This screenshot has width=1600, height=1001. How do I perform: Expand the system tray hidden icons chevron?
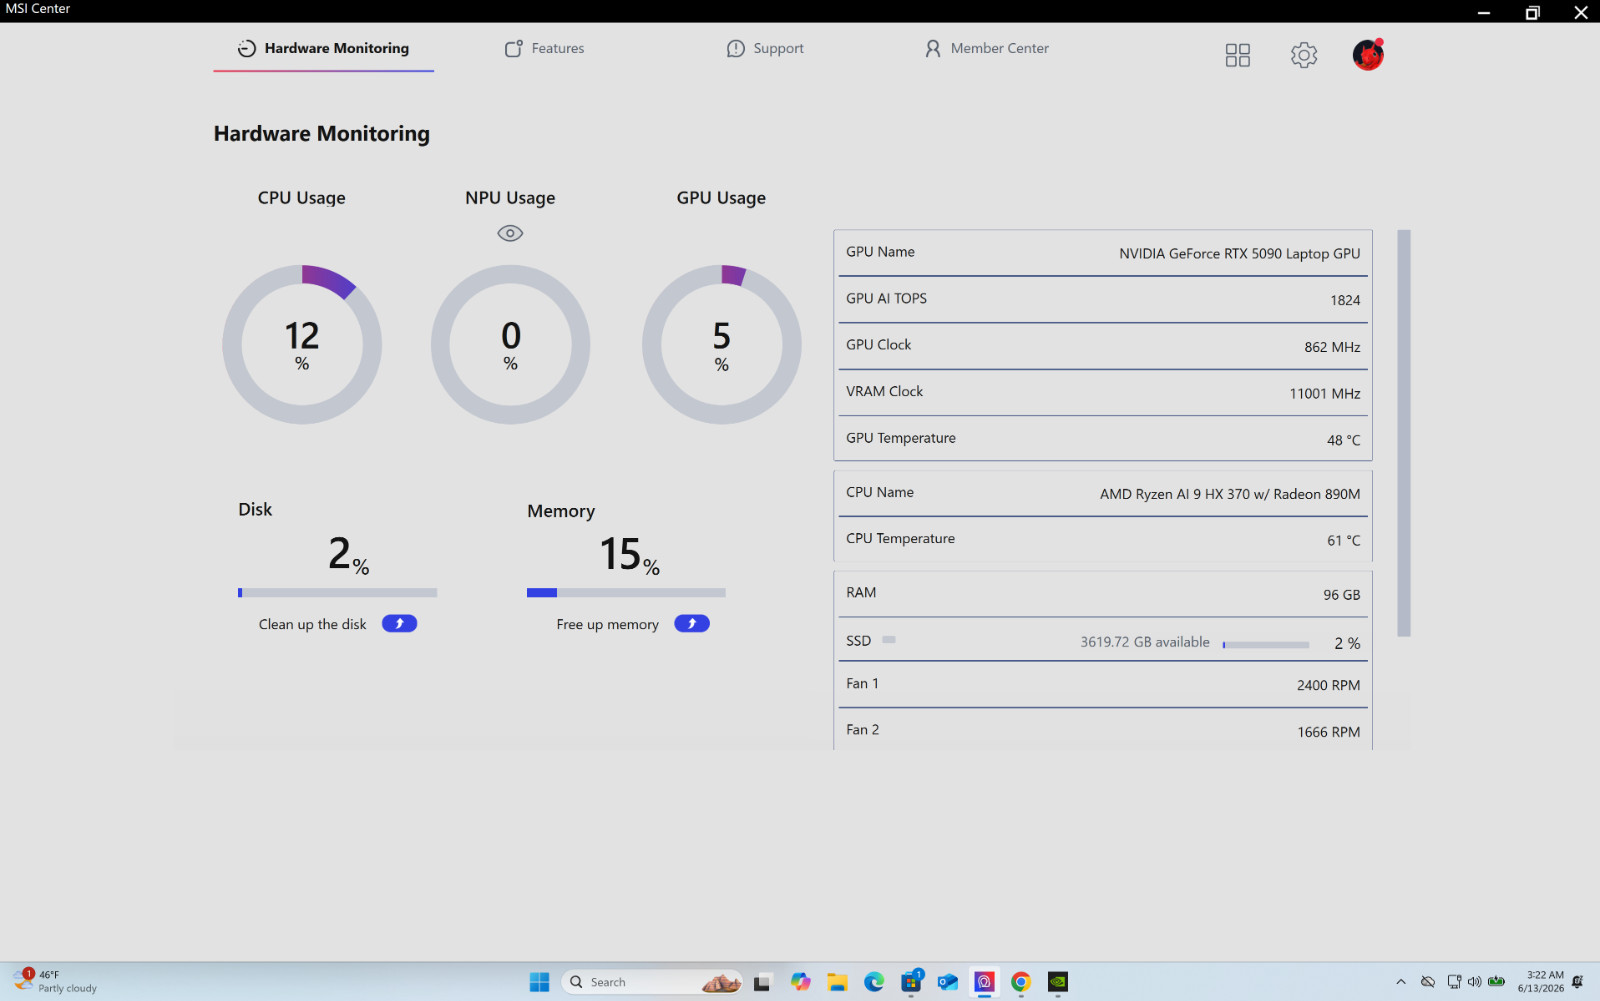1401,982
